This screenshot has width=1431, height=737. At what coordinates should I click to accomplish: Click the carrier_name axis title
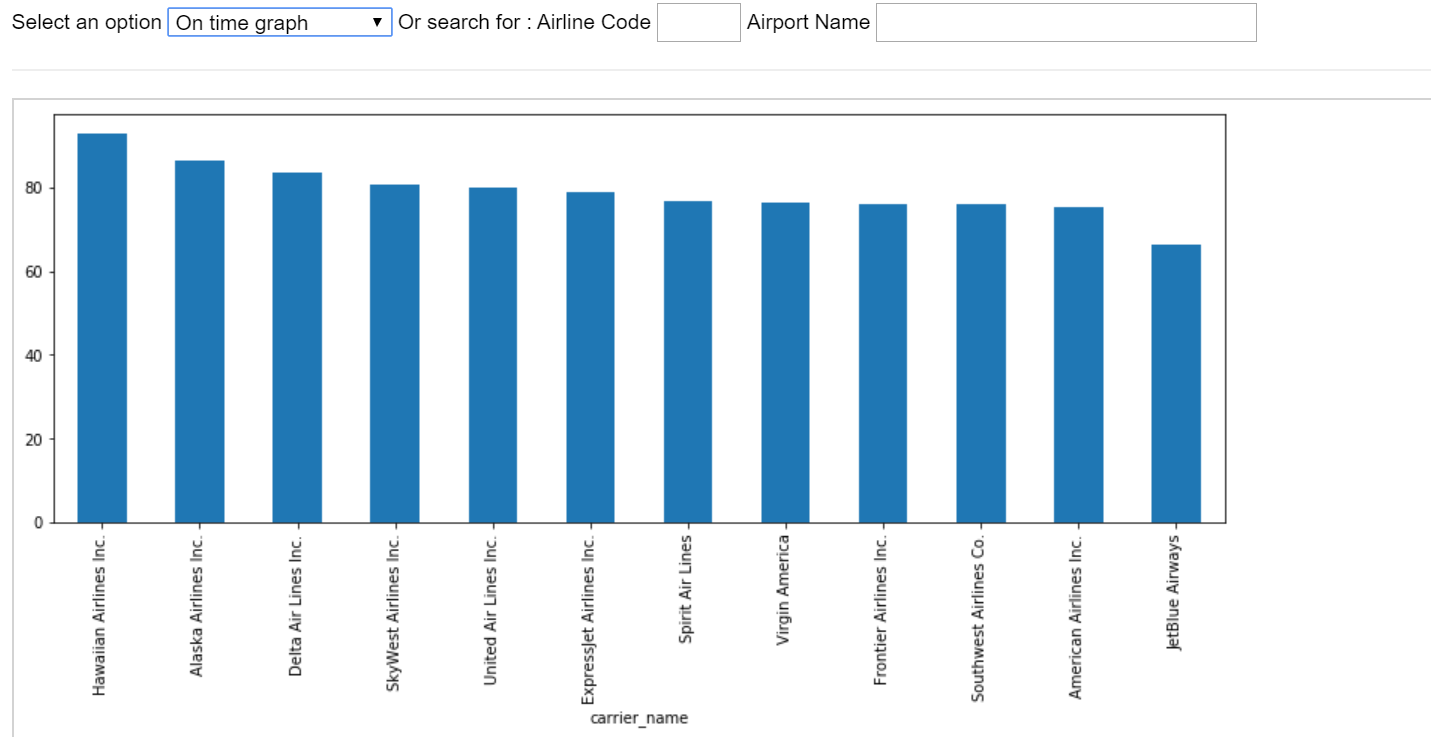(x=639, y=718)
